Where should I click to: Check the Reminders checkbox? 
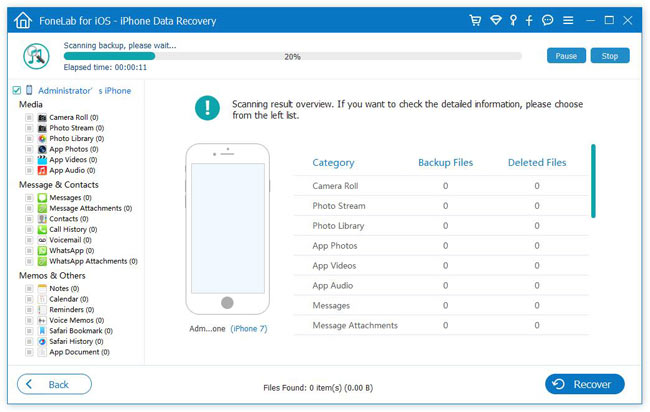tap(29, 310)
